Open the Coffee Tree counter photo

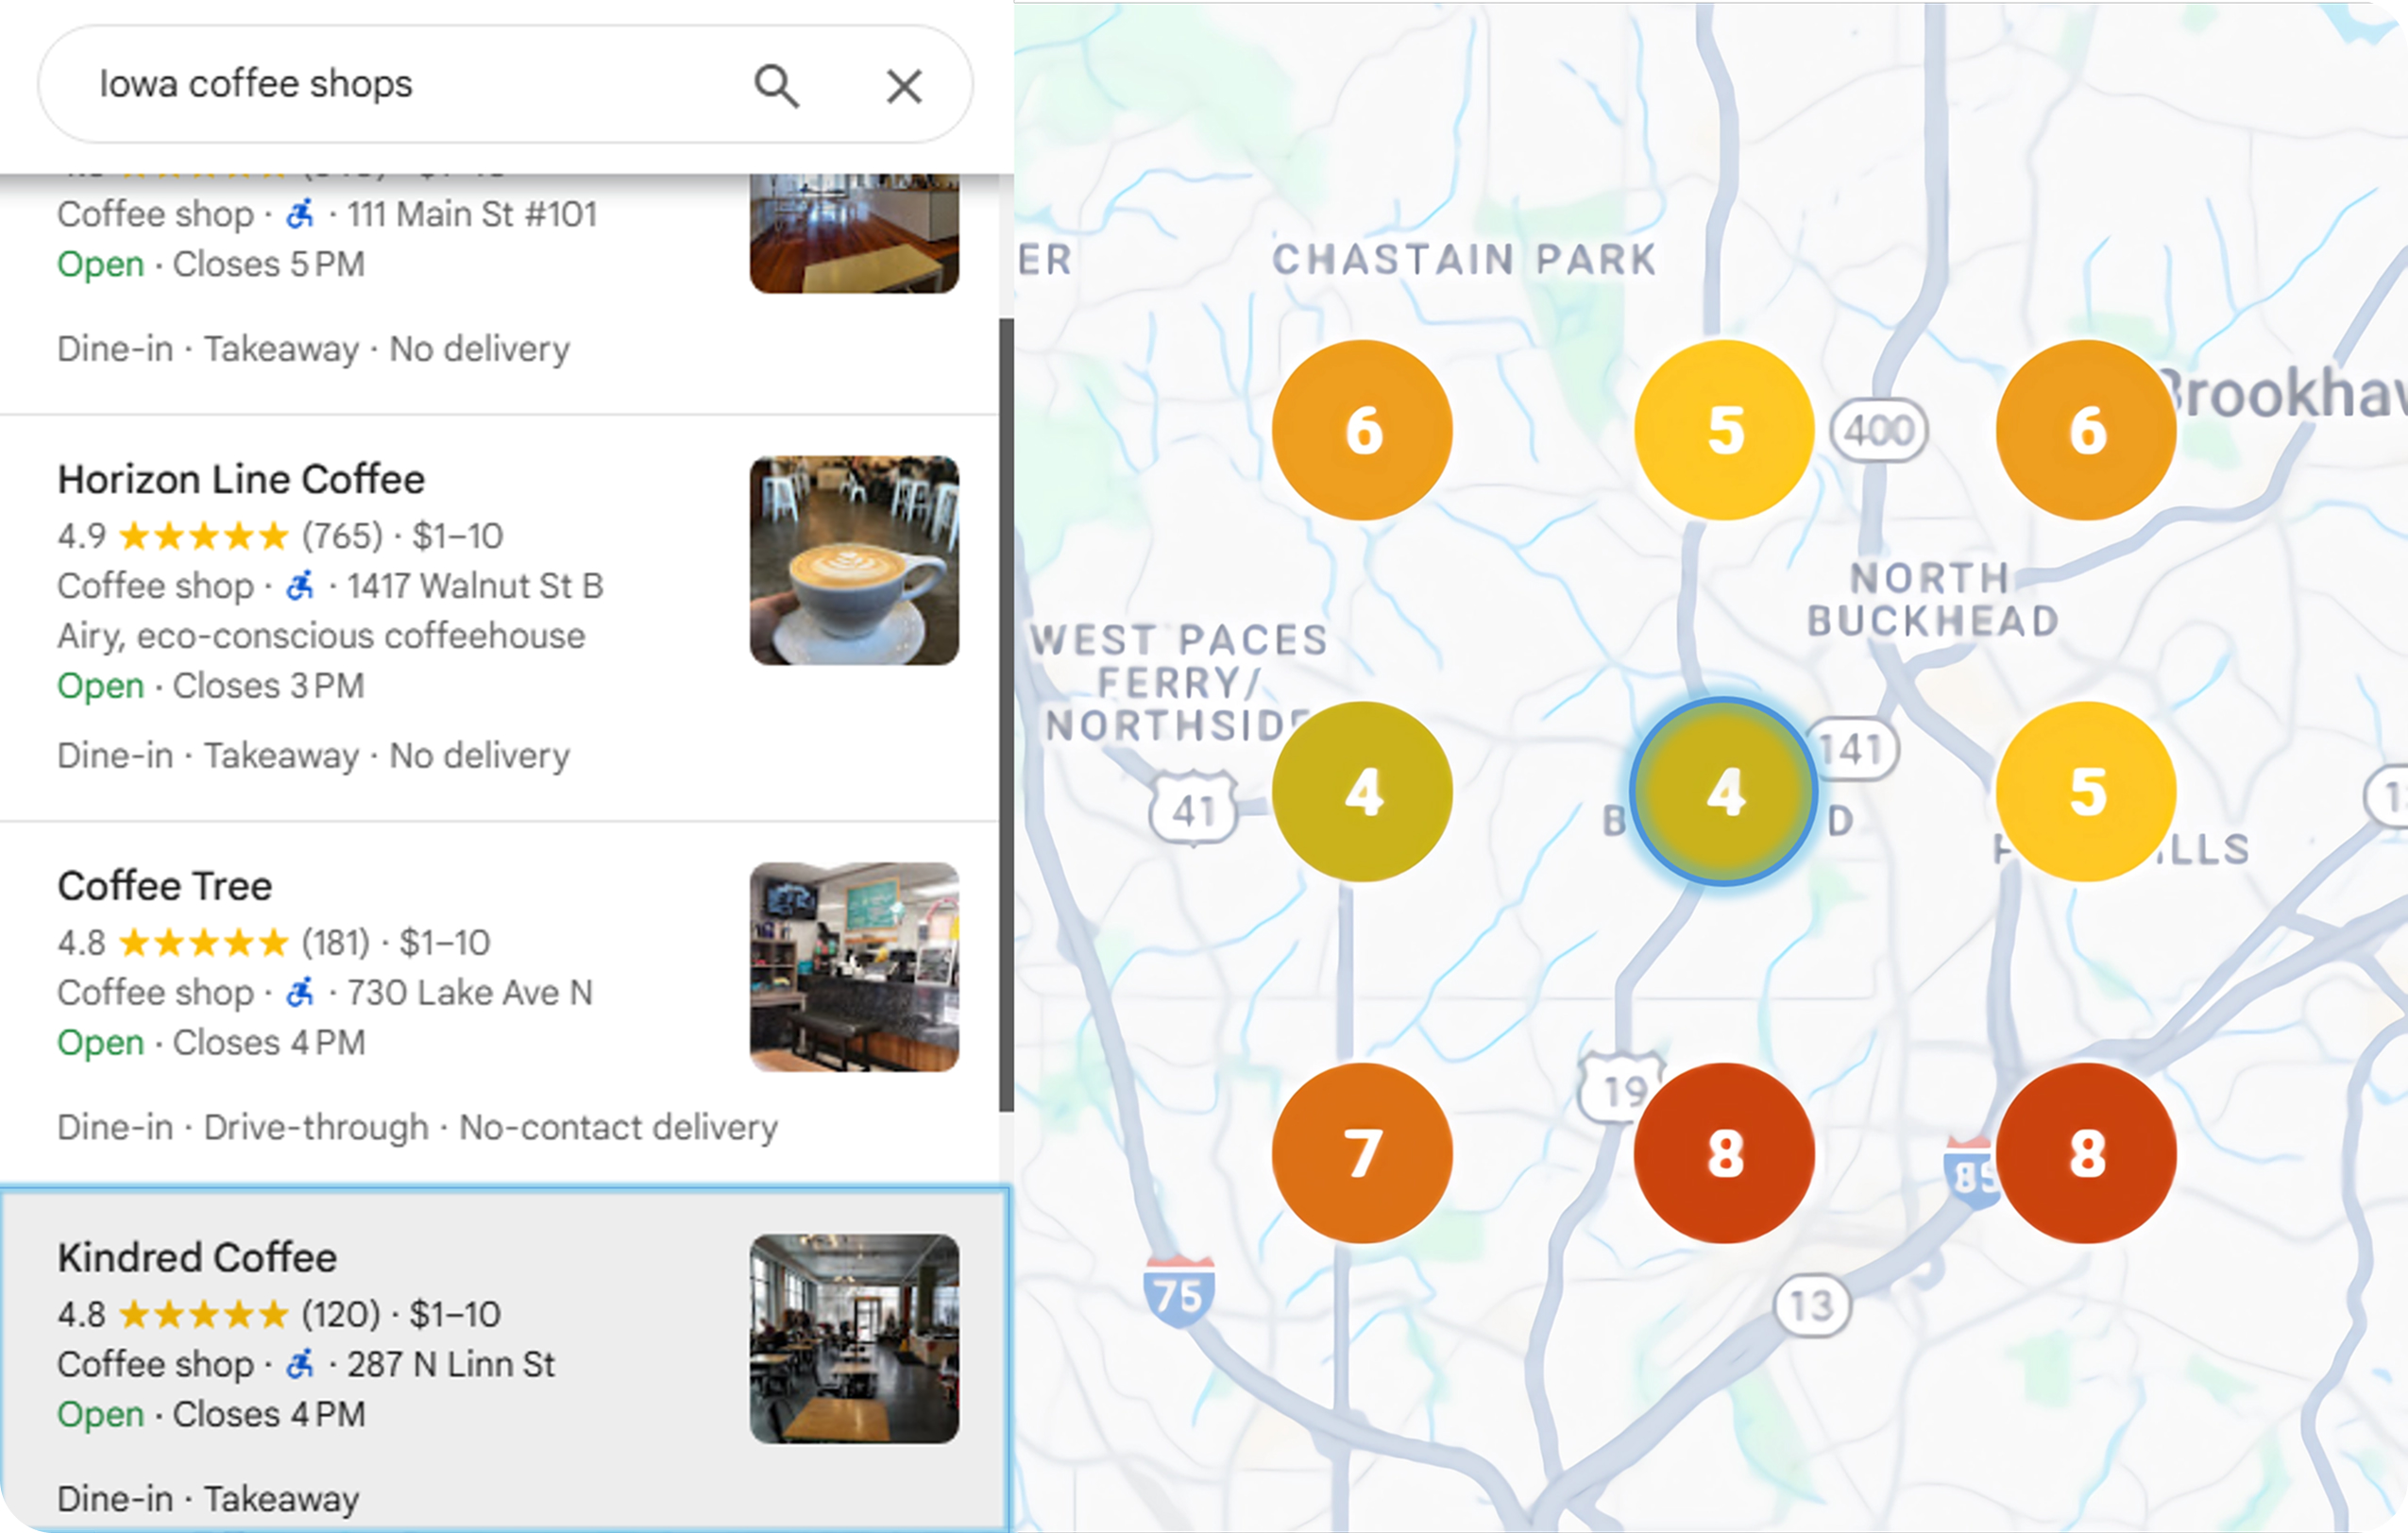[854, 967]
